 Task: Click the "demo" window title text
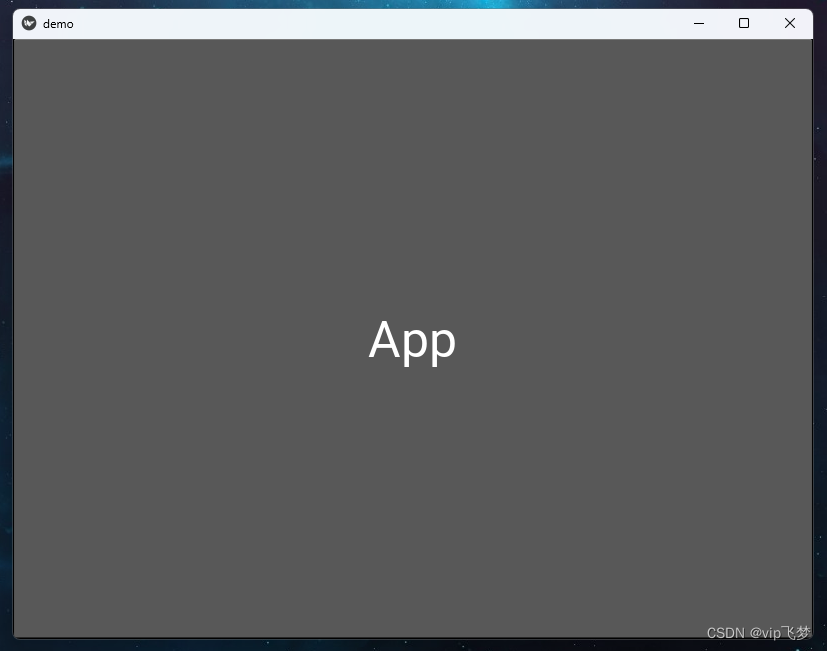pyautogui.click(x=58, y=24)
